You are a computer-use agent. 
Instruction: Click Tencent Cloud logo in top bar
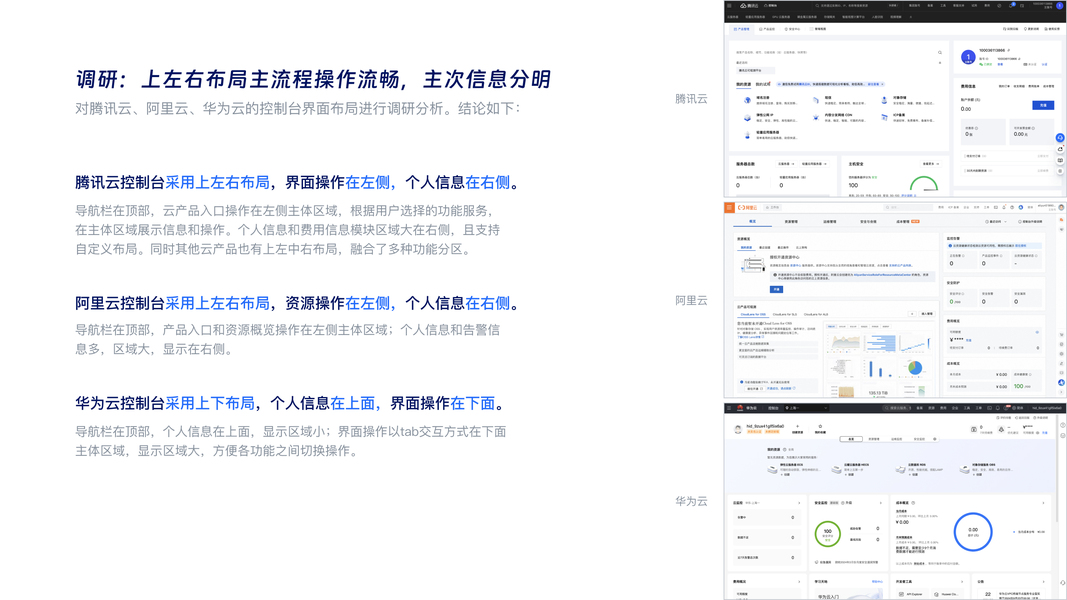coord(749,5)
